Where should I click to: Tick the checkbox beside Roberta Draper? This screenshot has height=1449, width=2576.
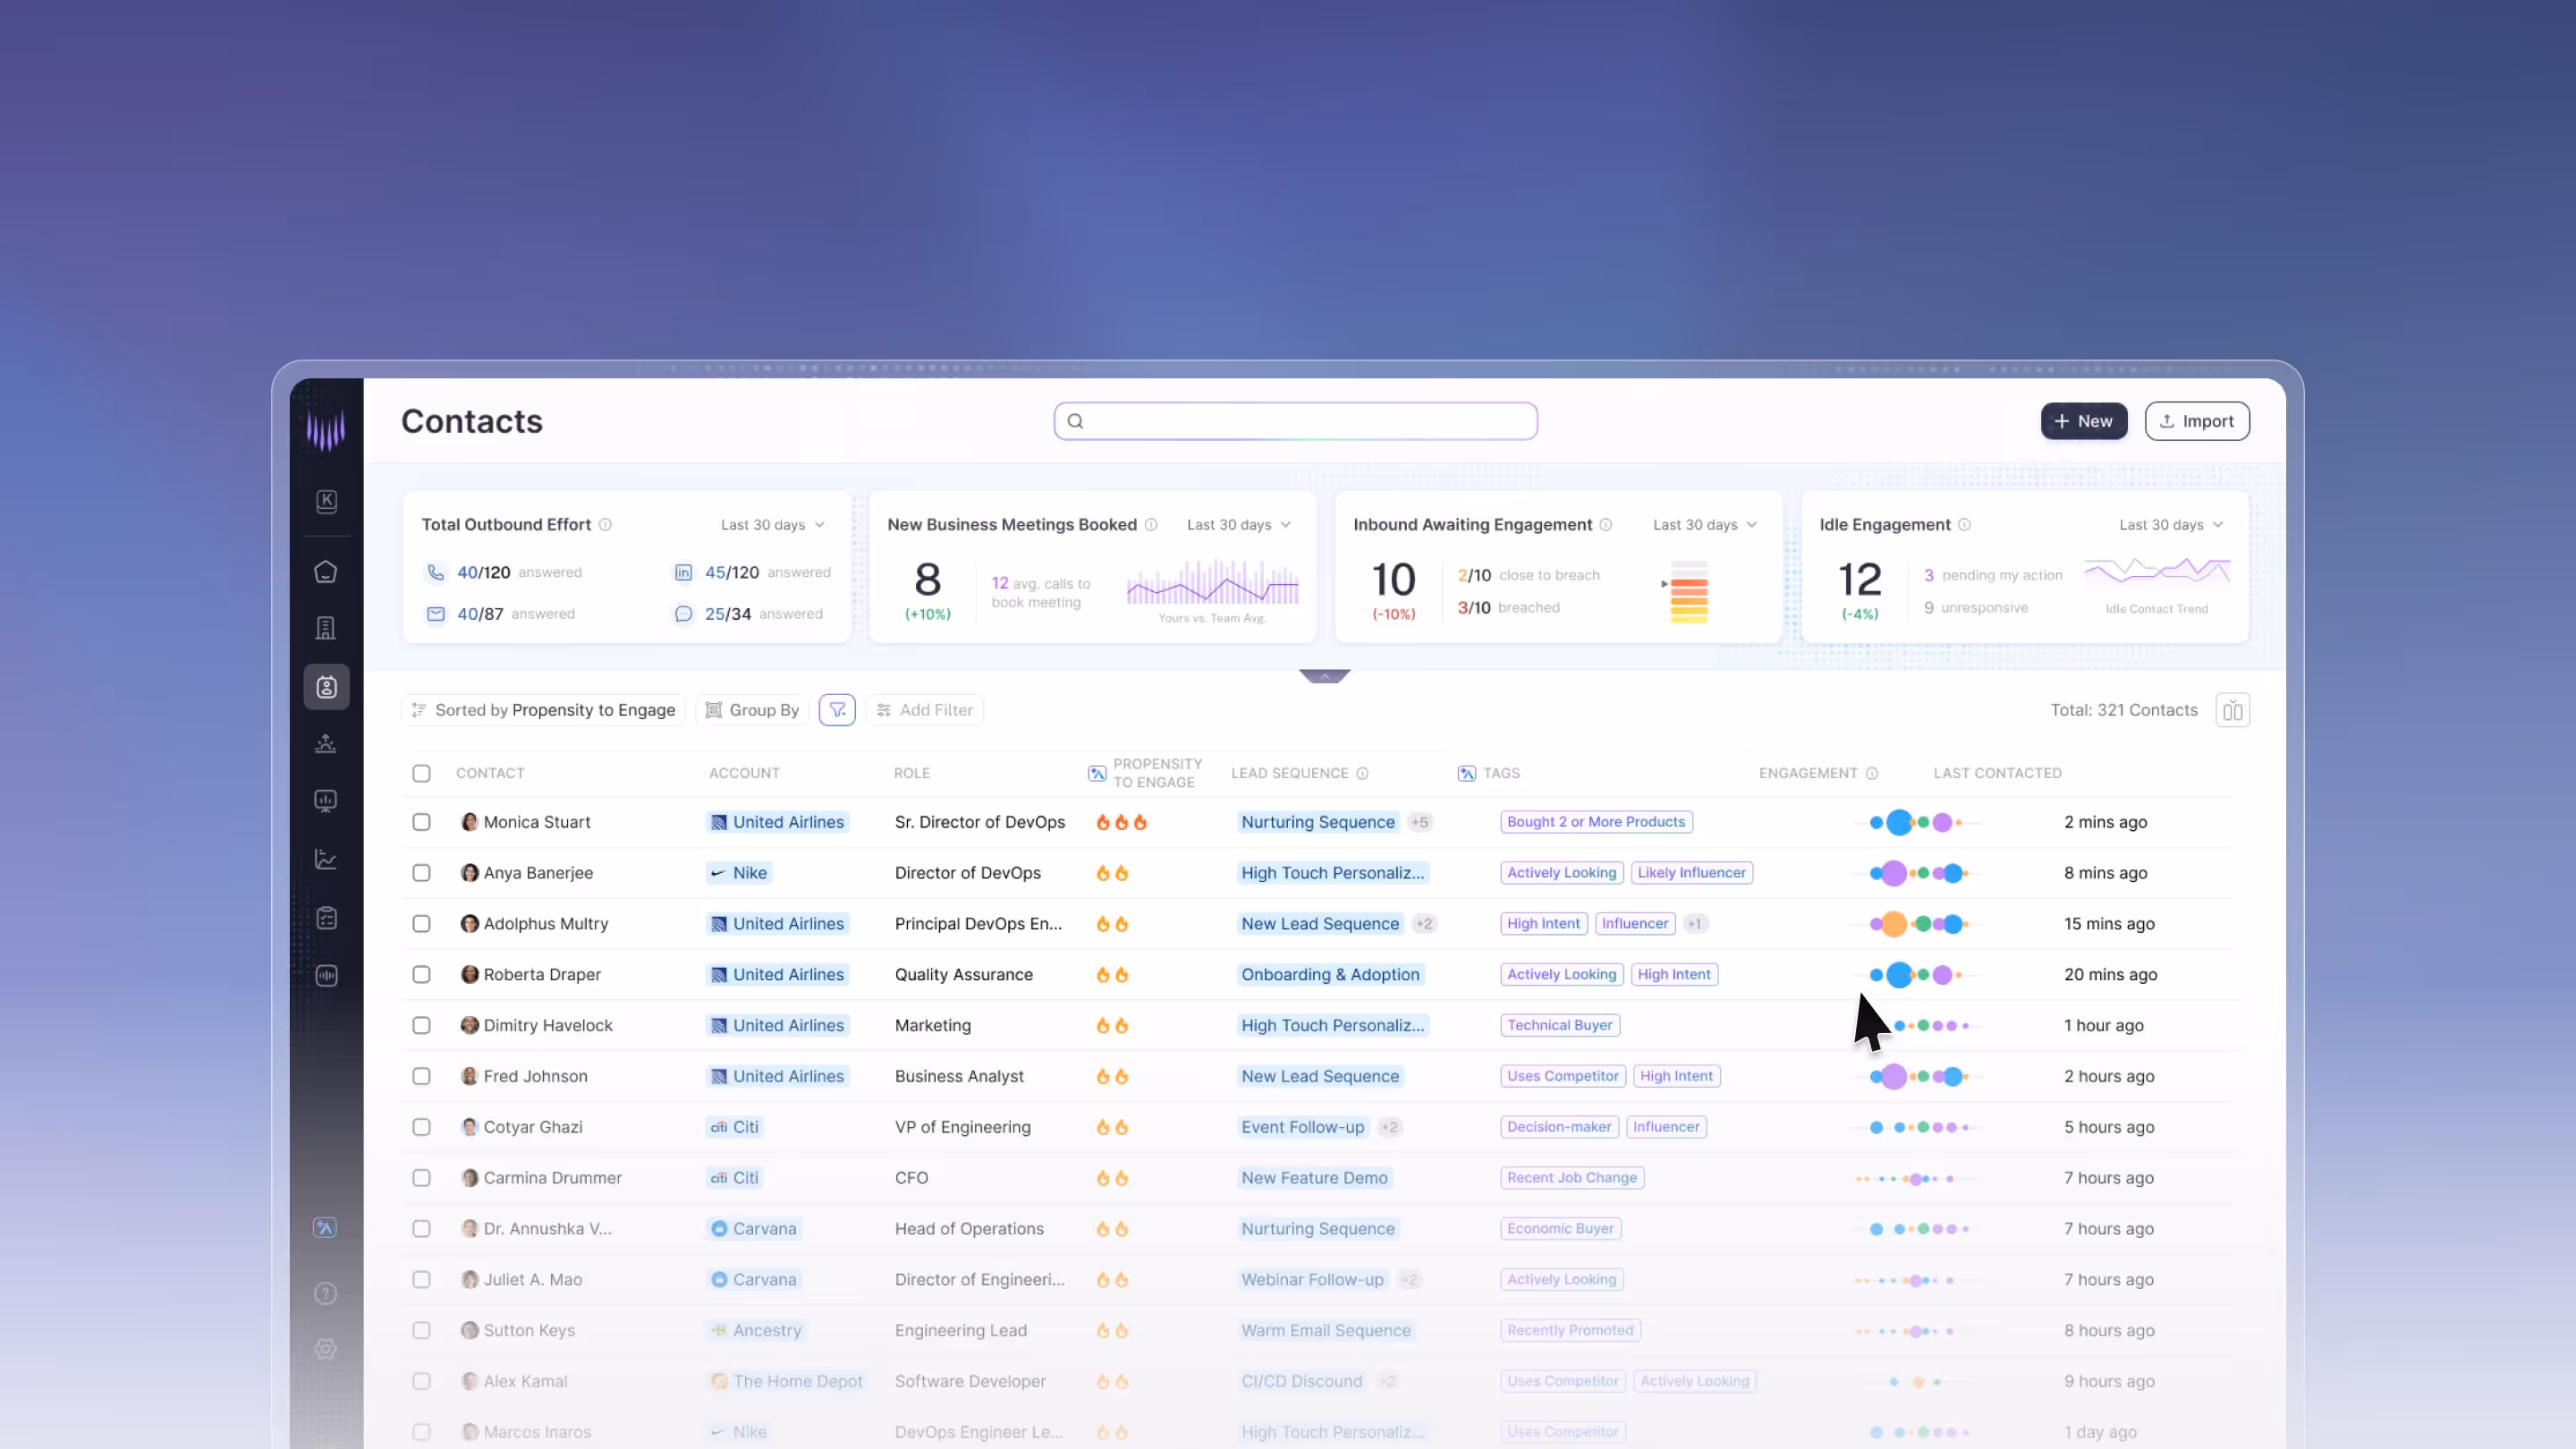tap(421, 974)
